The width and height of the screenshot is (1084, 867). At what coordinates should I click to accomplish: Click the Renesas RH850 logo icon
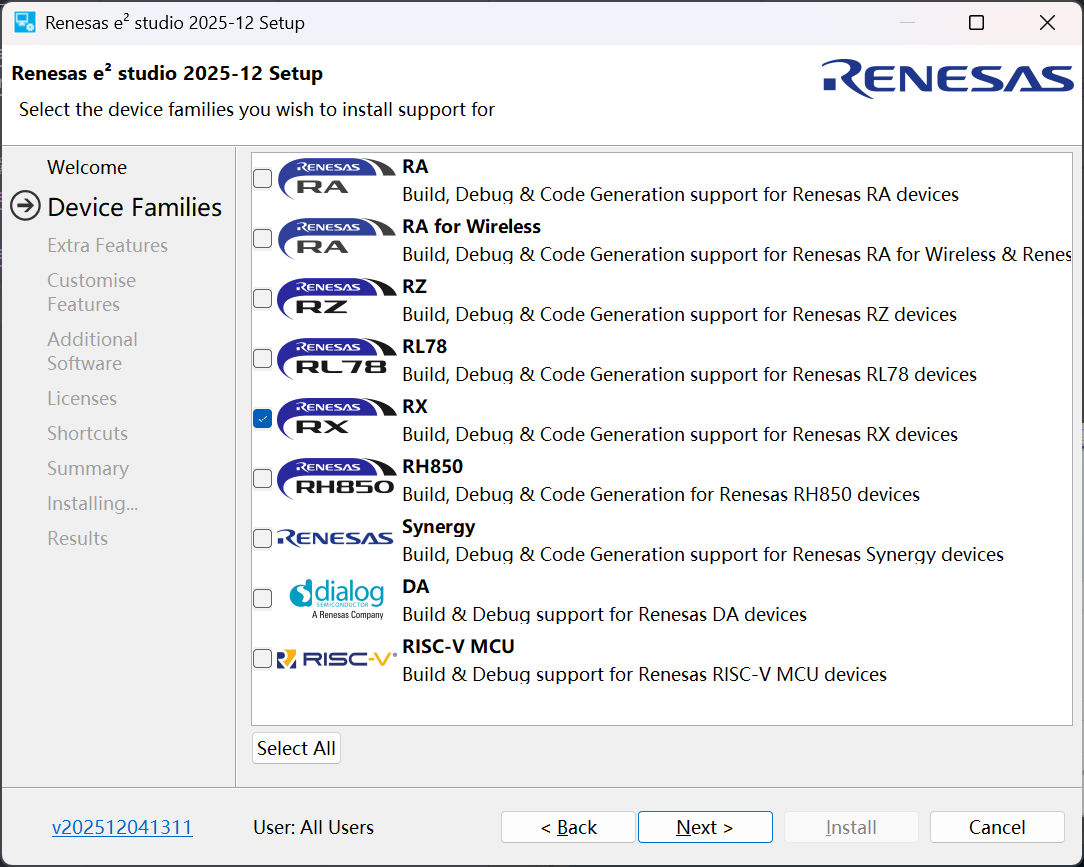(337, 479)
